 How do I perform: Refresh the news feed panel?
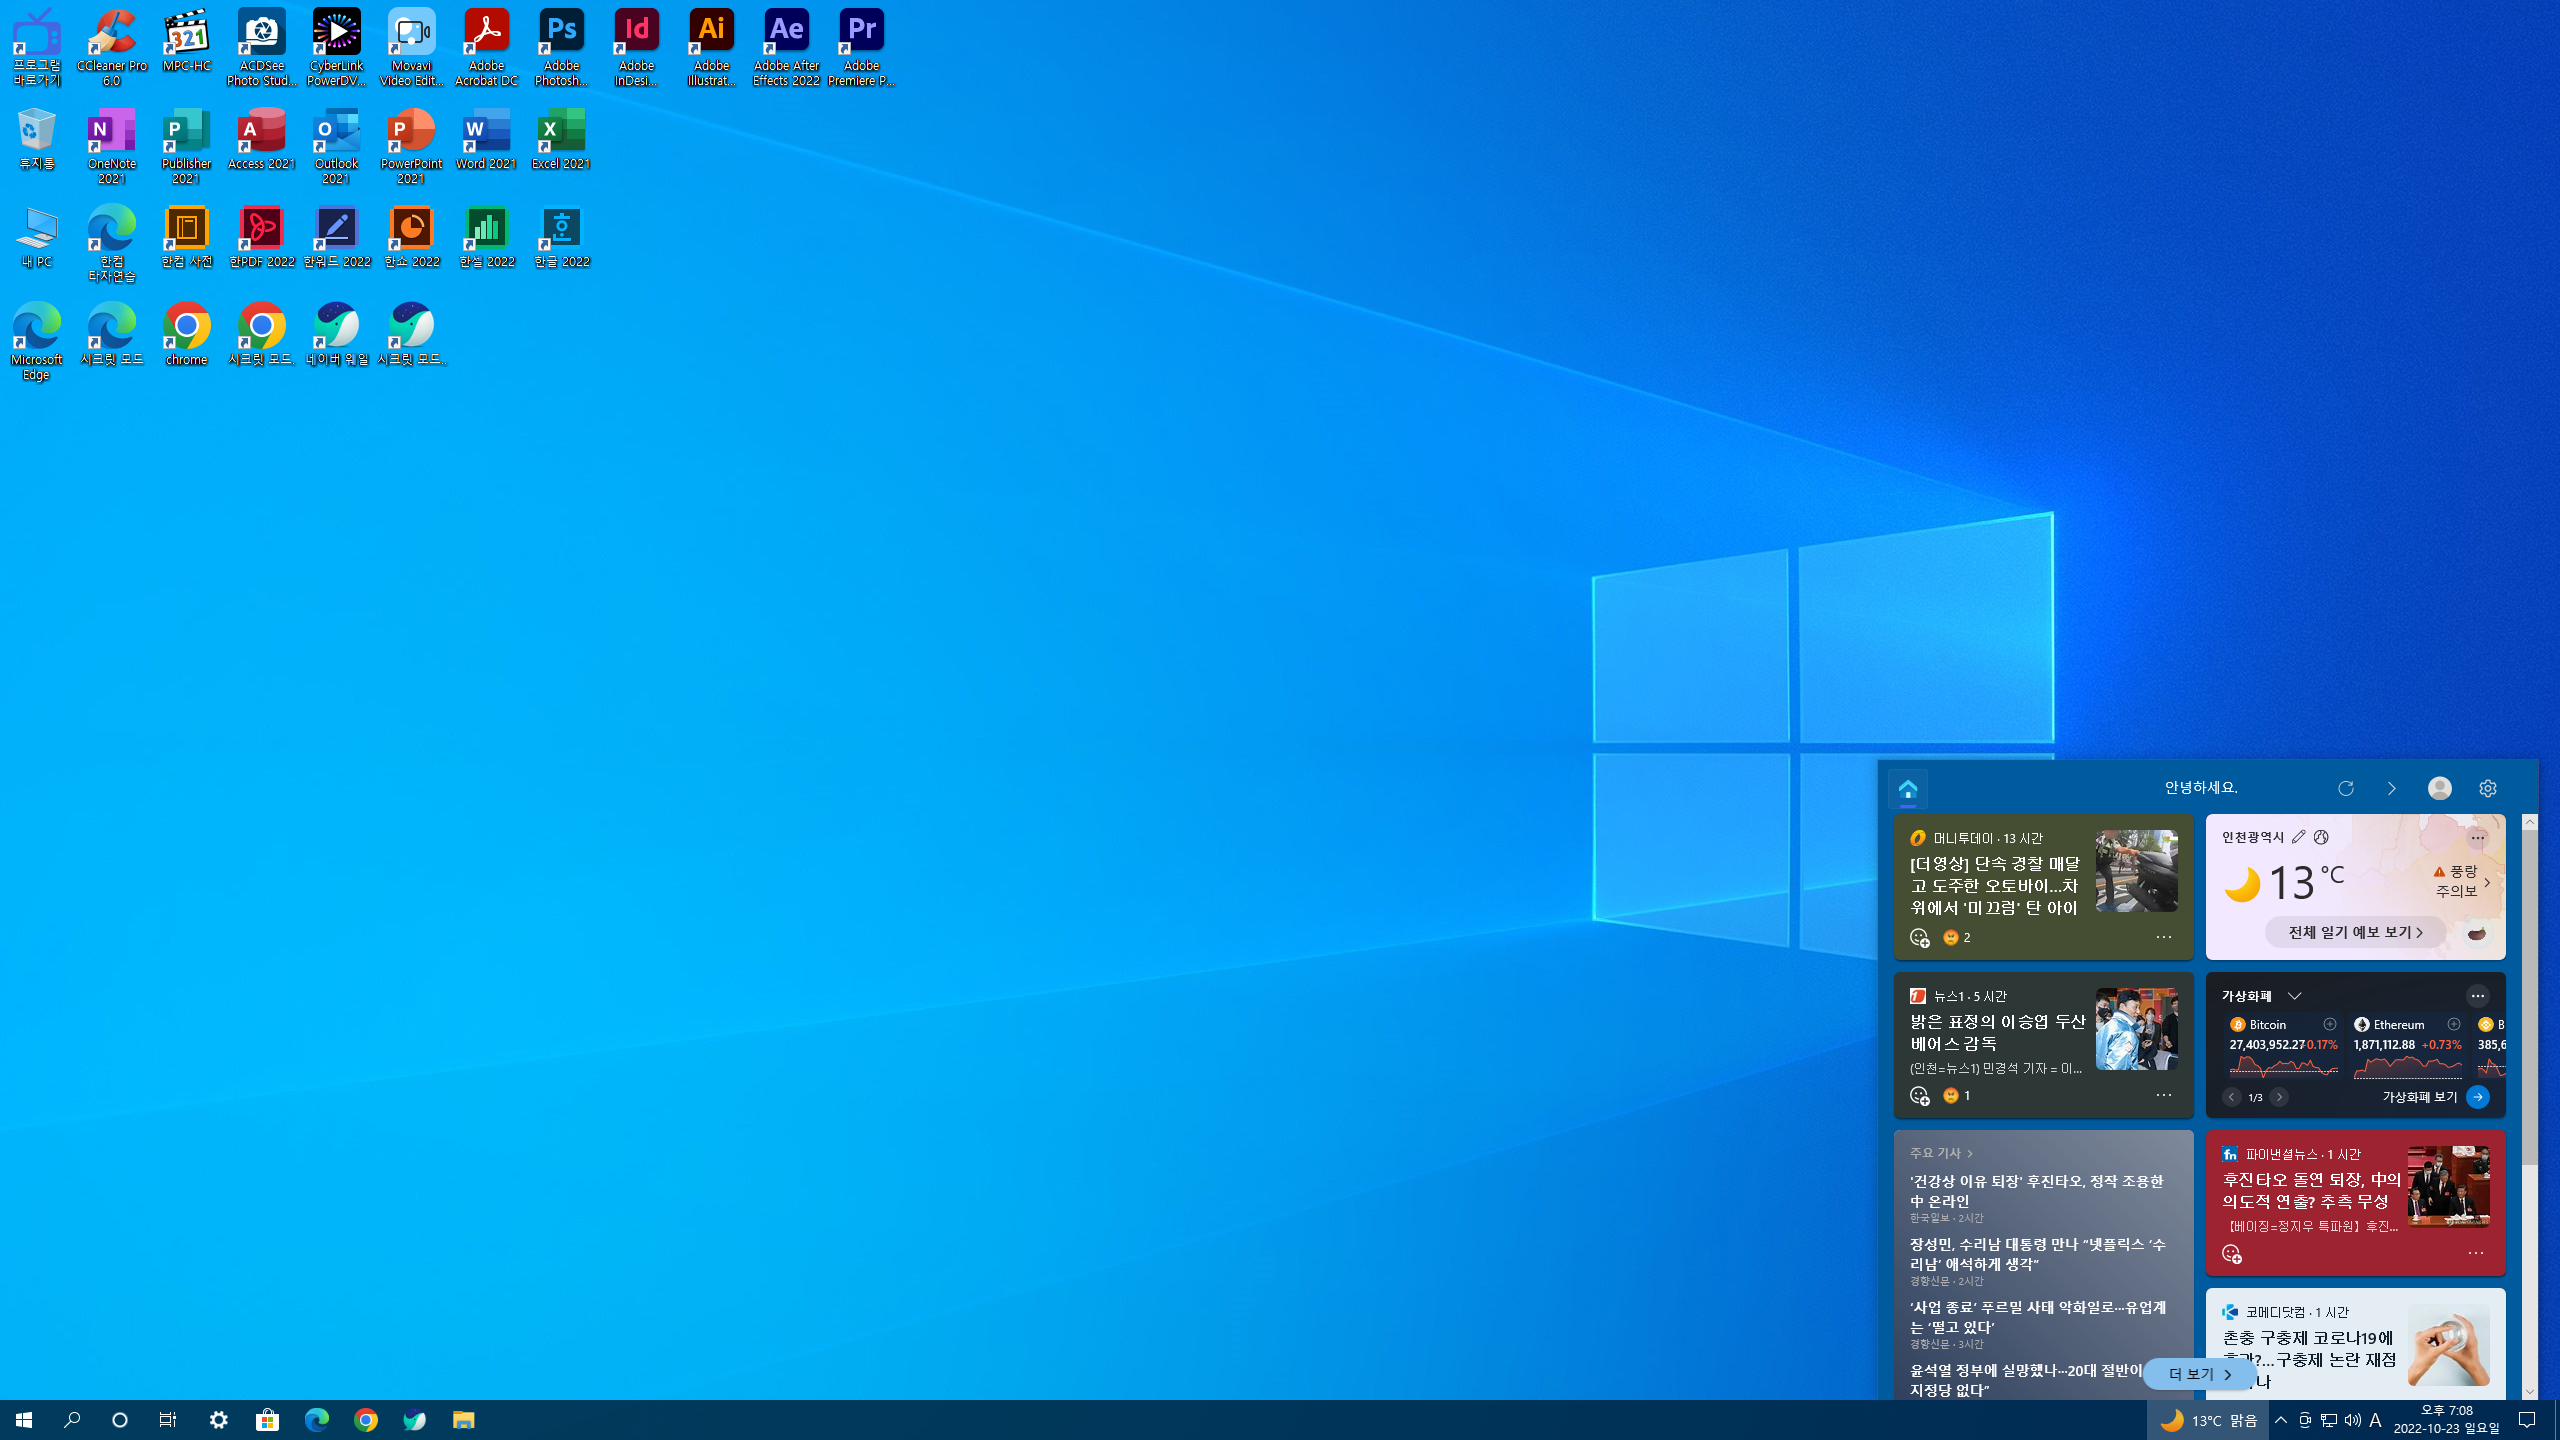point(2345,789)
